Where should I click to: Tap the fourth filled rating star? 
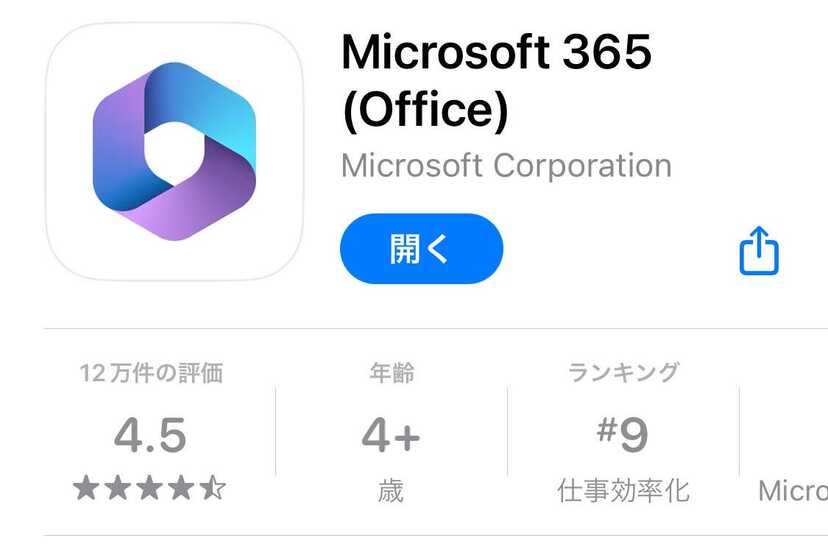(x=181, y=487)
